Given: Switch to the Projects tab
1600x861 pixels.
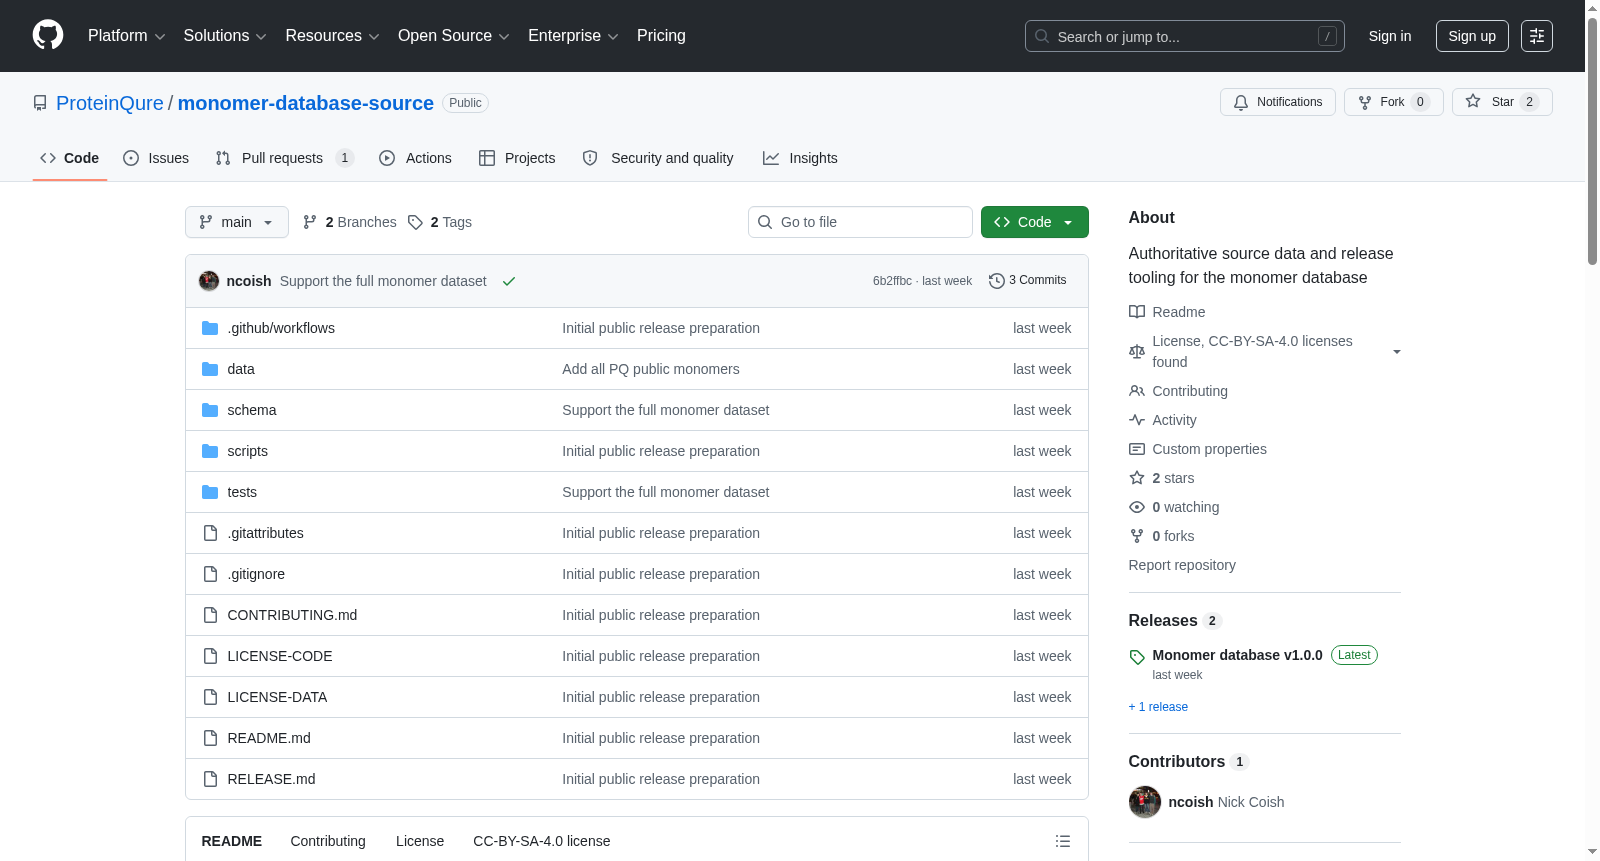Looking at the screenshot, I should 517,158.
